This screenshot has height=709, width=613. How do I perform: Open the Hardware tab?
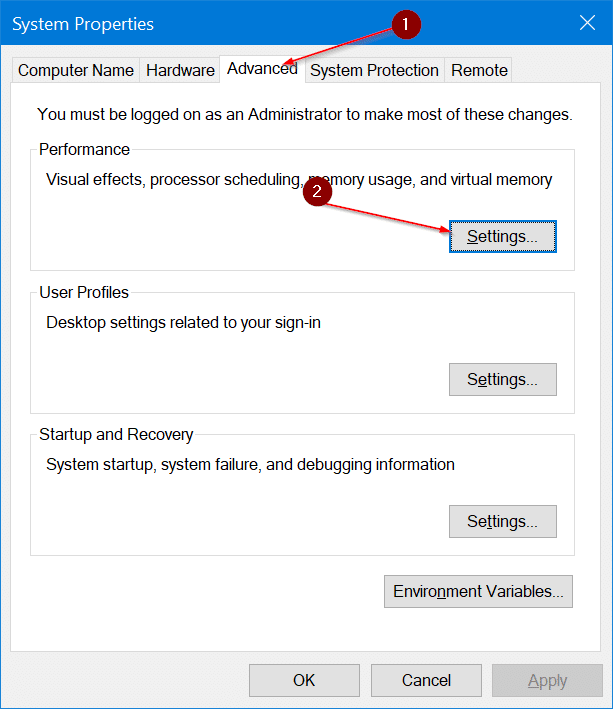pyautogui.click(x=180, y=71)
